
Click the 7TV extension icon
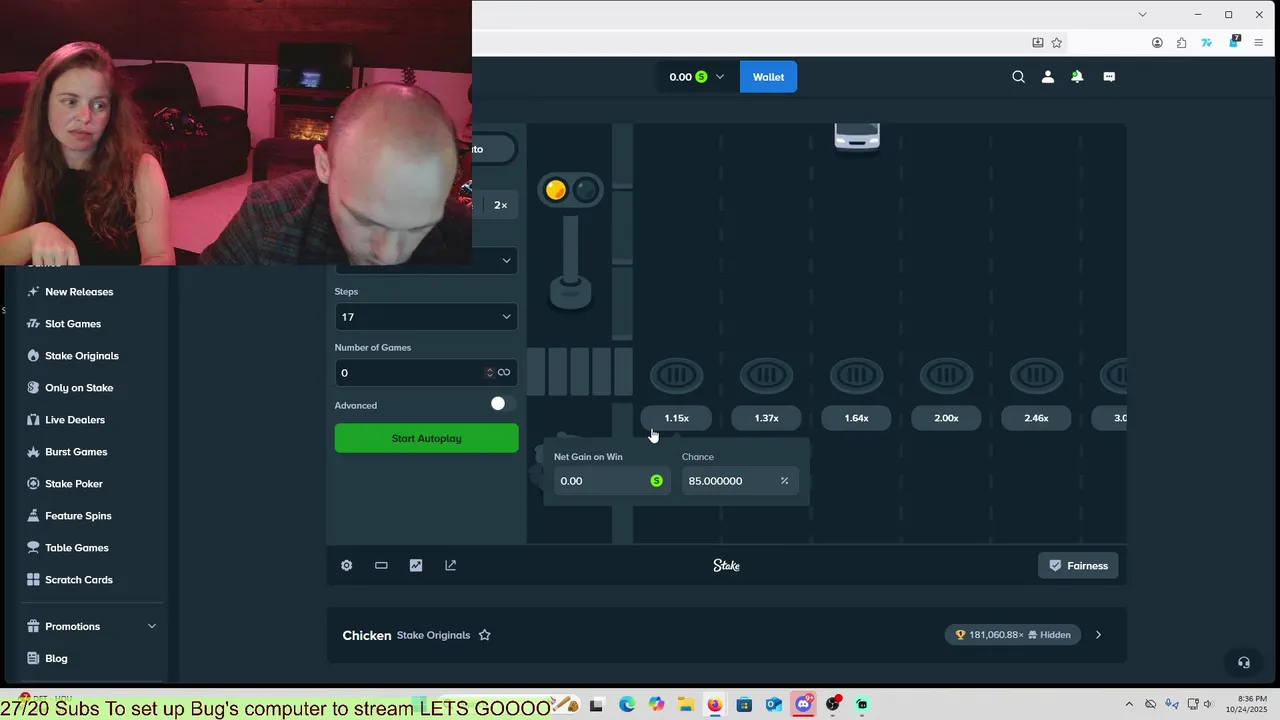[x=1207, y=43]
